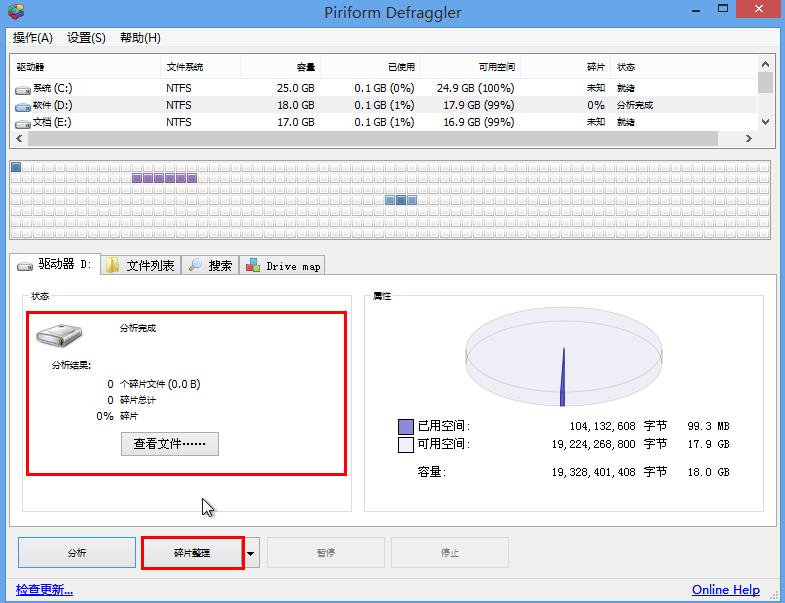Open the 操作(A) menu
785x603 pixels.
pyautogui.click(x=33, y=38)
